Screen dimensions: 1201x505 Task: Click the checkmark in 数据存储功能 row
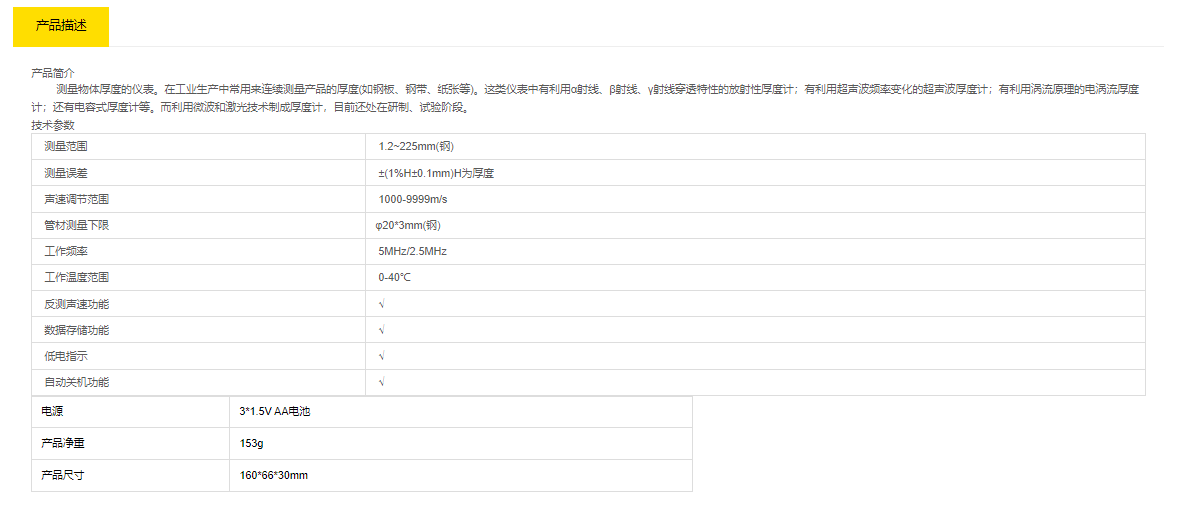pos(382,330)
